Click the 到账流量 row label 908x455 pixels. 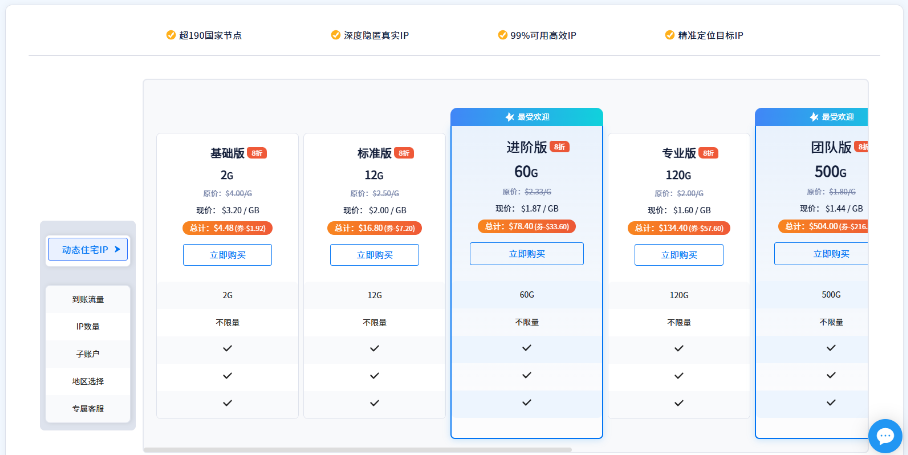click(88, 300)
